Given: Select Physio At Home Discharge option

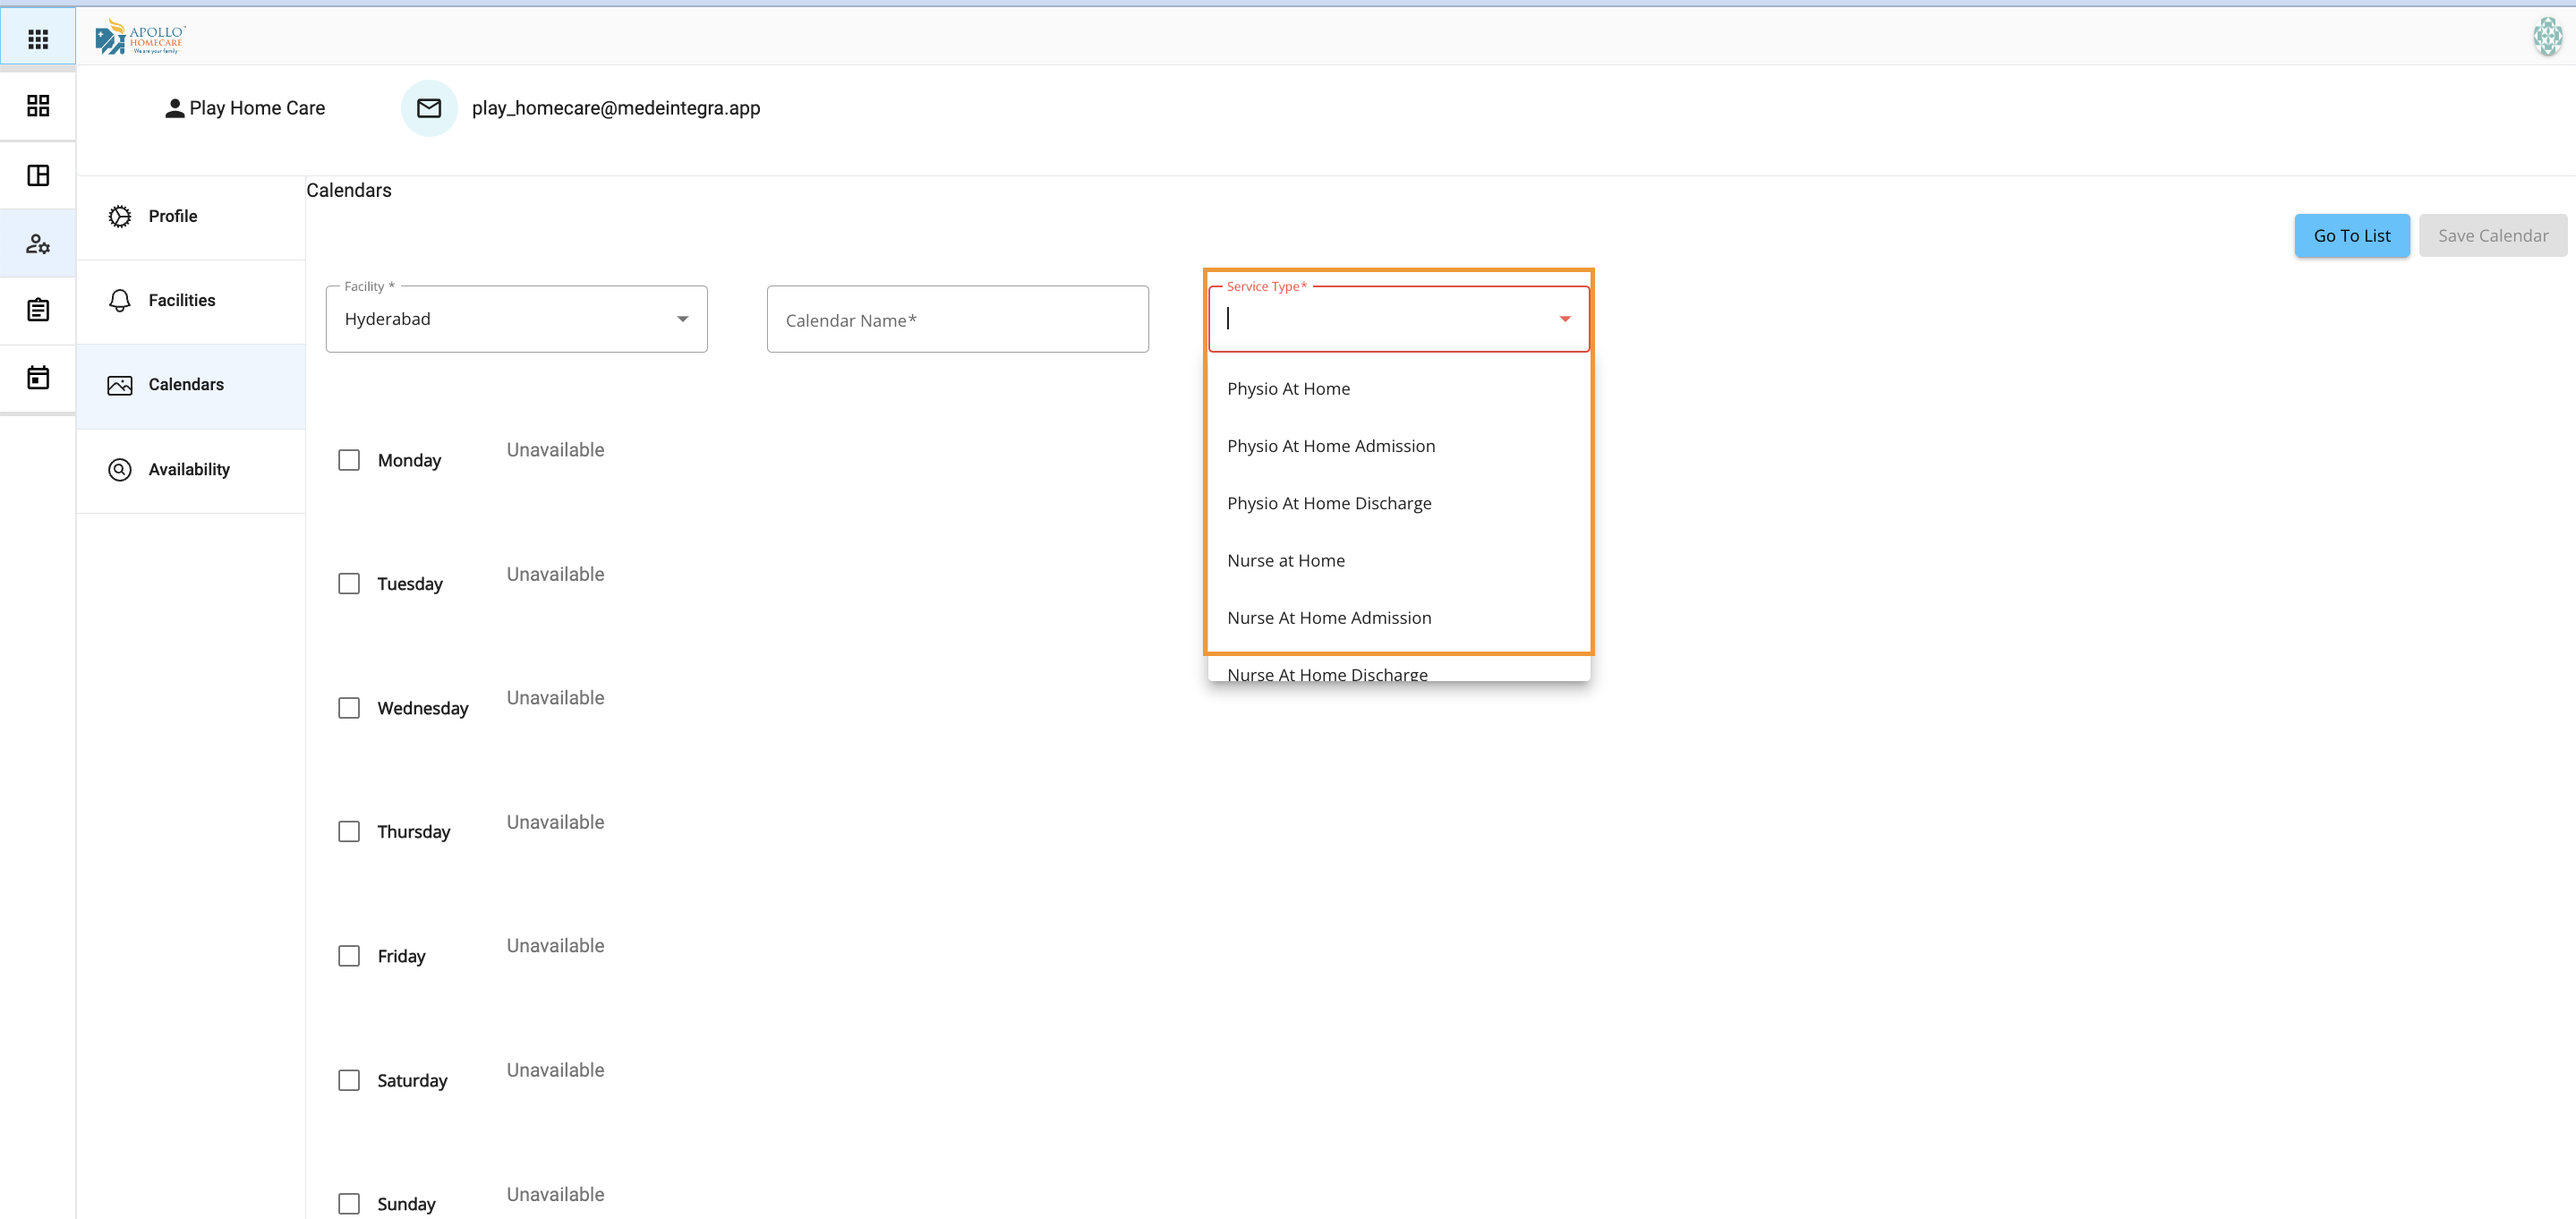Looking at the screenshot, I should (x=1329, y=504).
